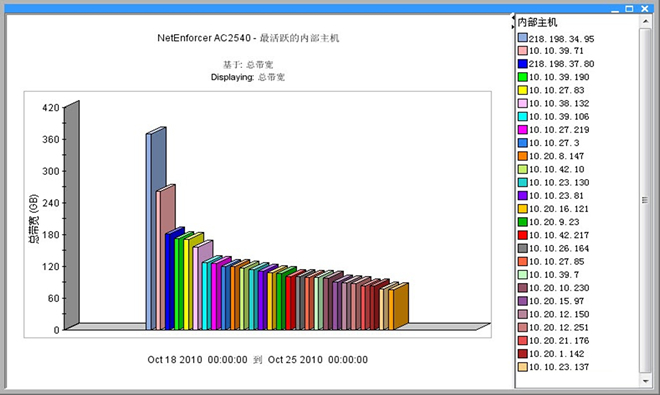The width and height of the screenshot is (660, 395).
Task: Click the legend scrollbar down arrow
Action: point(645,381)
